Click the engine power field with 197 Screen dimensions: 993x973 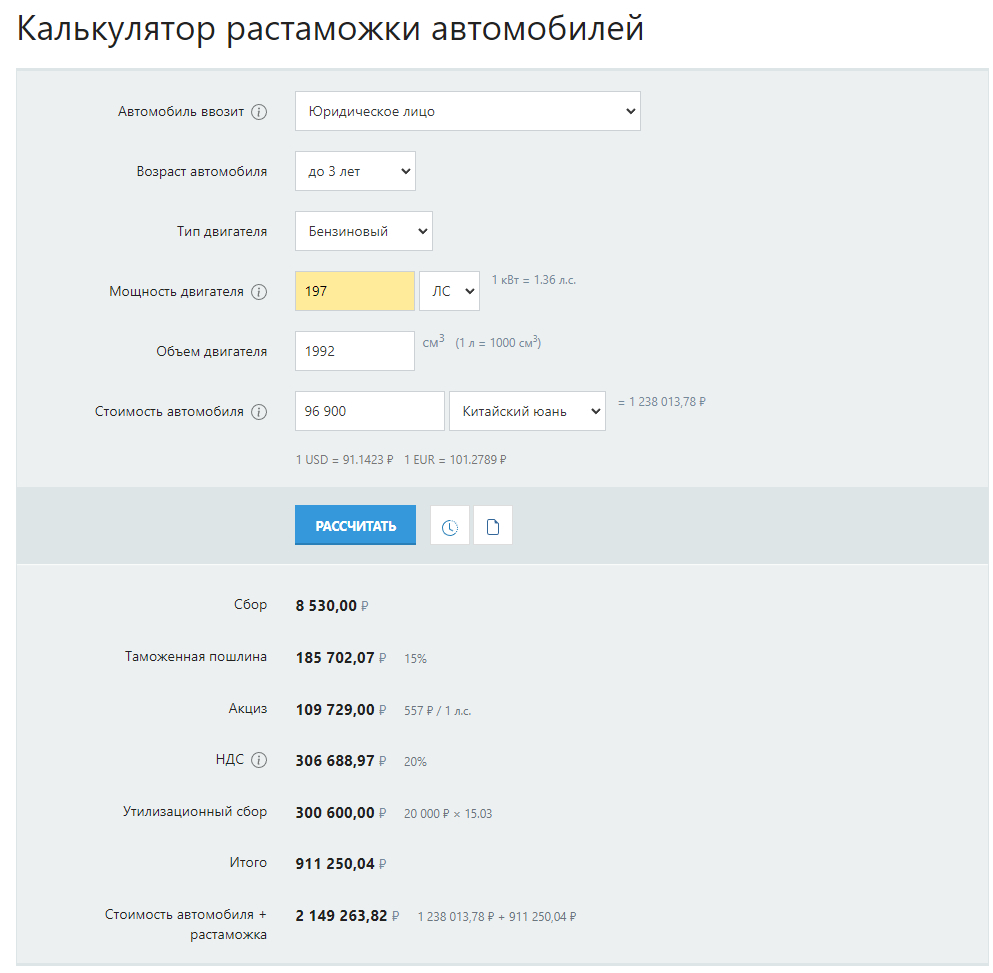(x=354, y=291)
